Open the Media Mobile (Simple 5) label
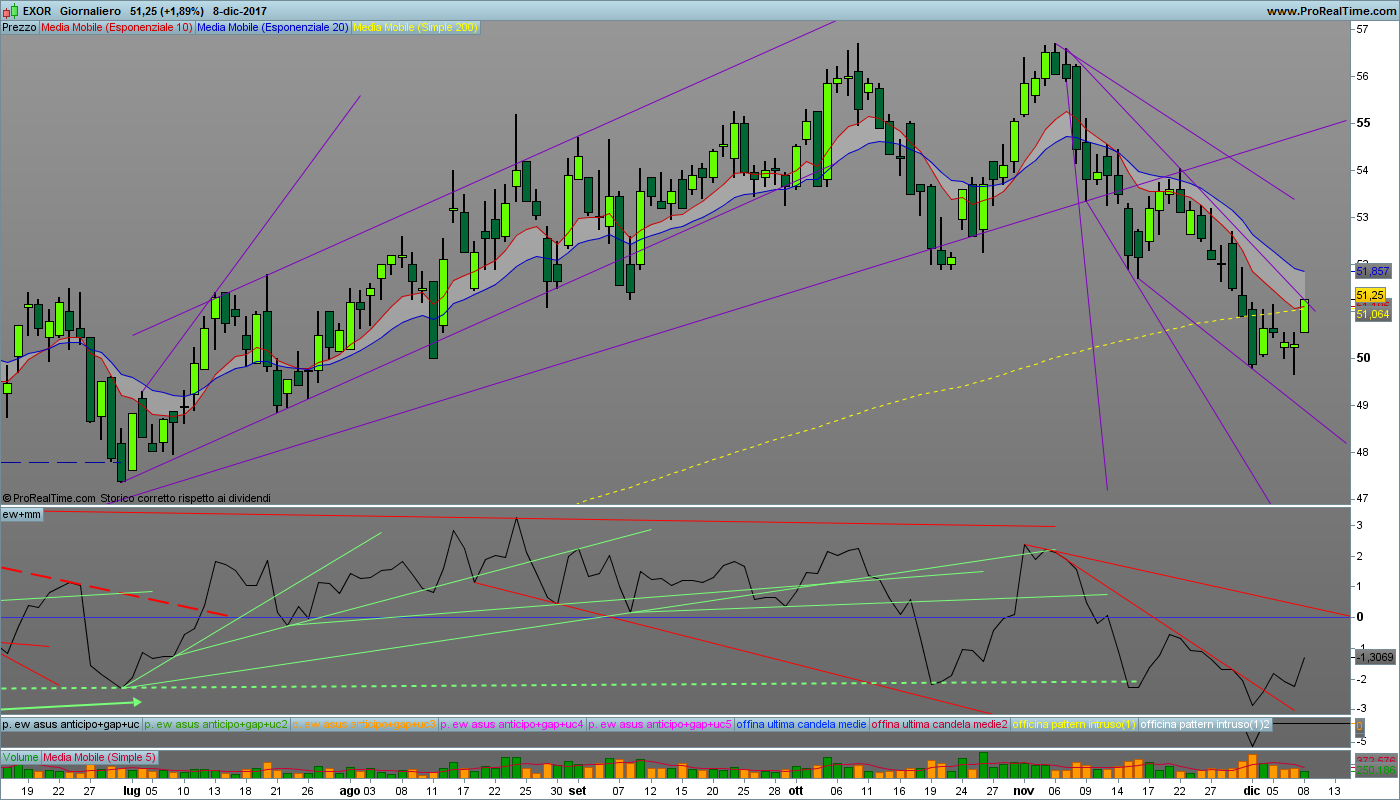This screenshot has width=1400, height=800. coord(99,757)
